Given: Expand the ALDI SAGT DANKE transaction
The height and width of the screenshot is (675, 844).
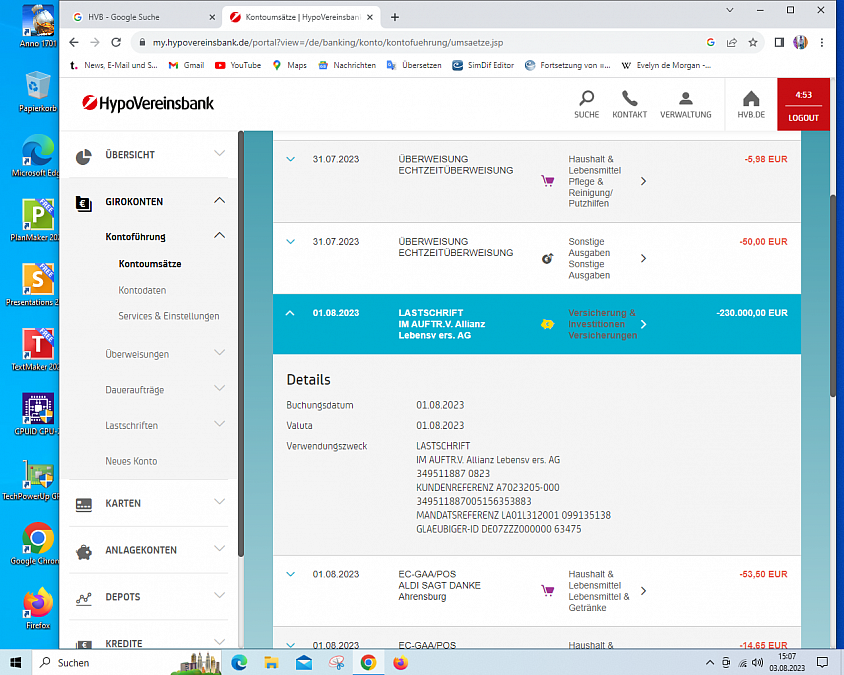Looking at the screenshot, I should pos(290,574).
